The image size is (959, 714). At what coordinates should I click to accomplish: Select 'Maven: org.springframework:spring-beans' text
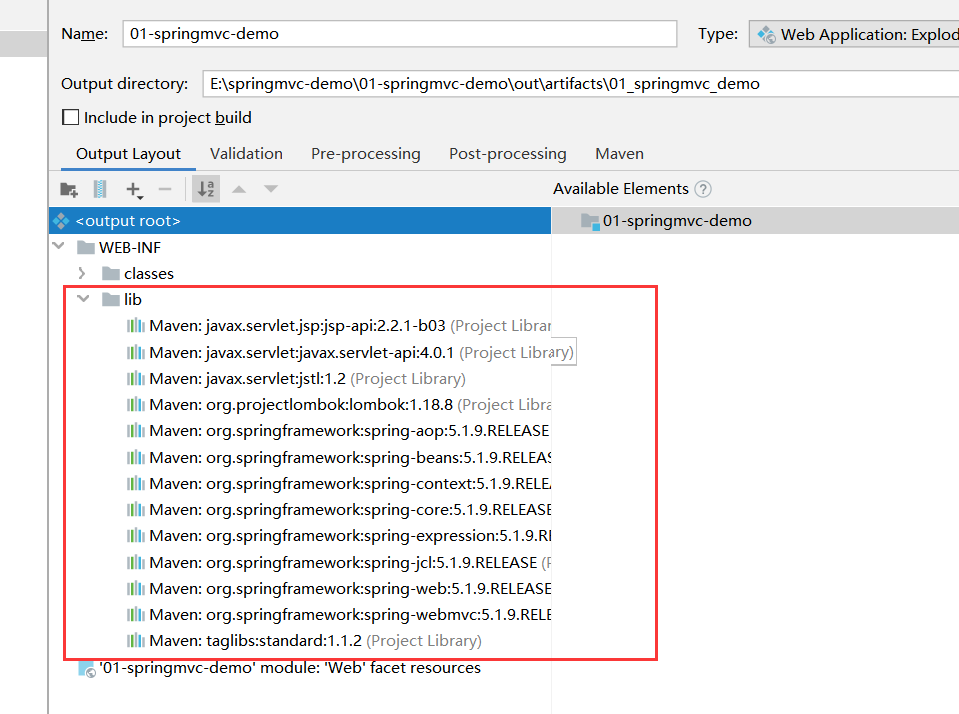[x=305, y=457]
